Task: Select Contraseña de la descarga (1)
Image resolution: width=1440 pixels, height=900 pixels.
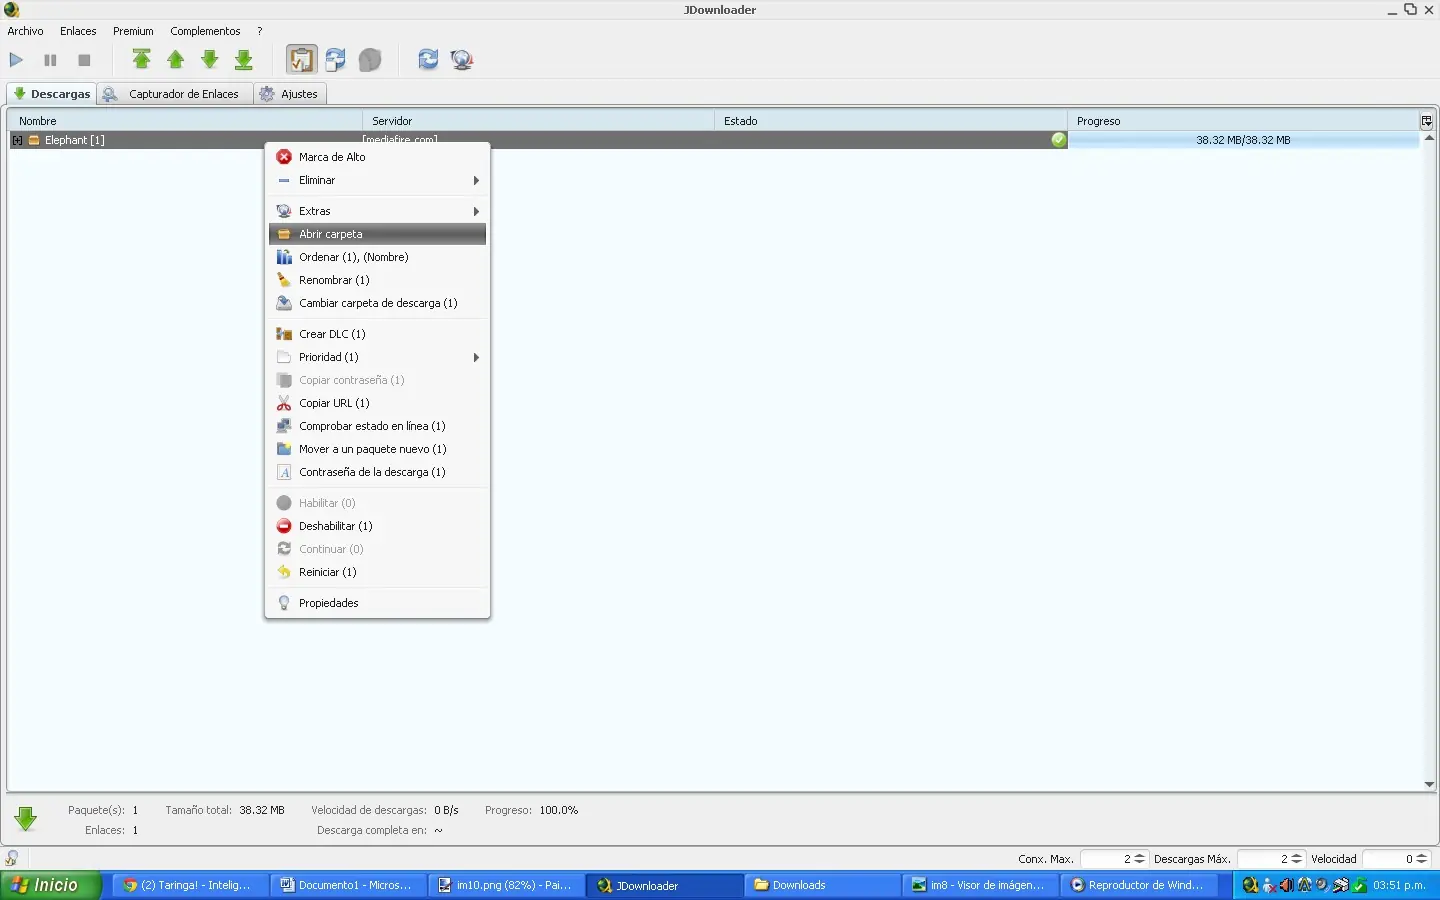Action: click(378, 472)
